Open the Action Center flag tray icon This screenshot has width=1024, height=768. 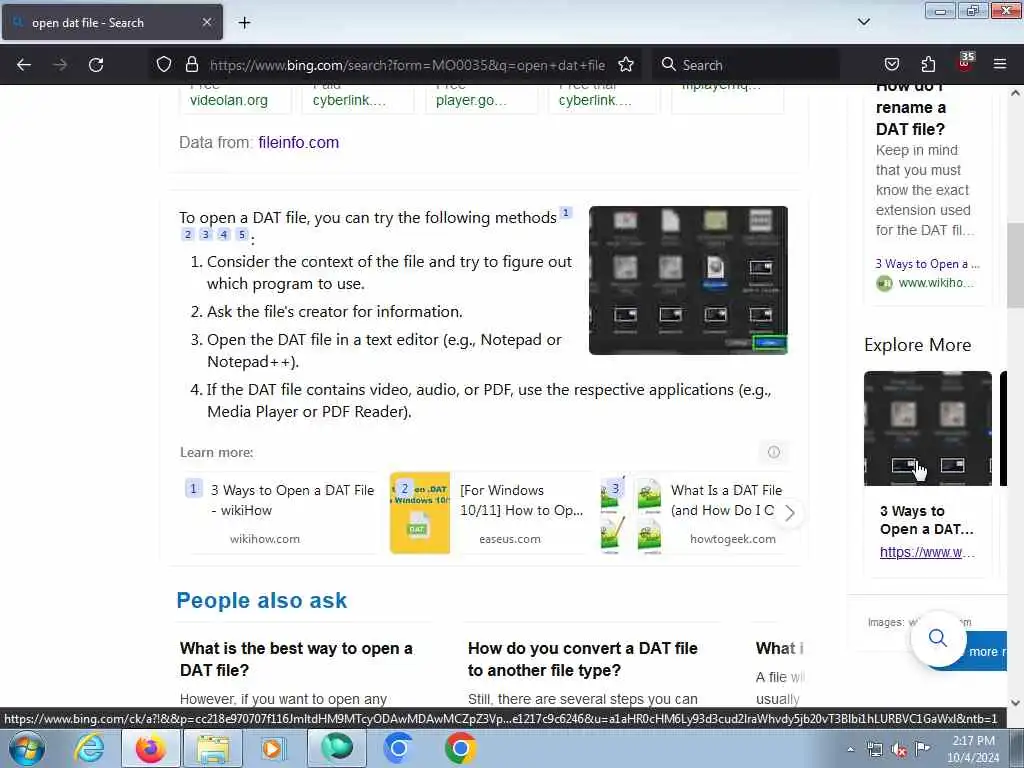click(x=922, y=749)
